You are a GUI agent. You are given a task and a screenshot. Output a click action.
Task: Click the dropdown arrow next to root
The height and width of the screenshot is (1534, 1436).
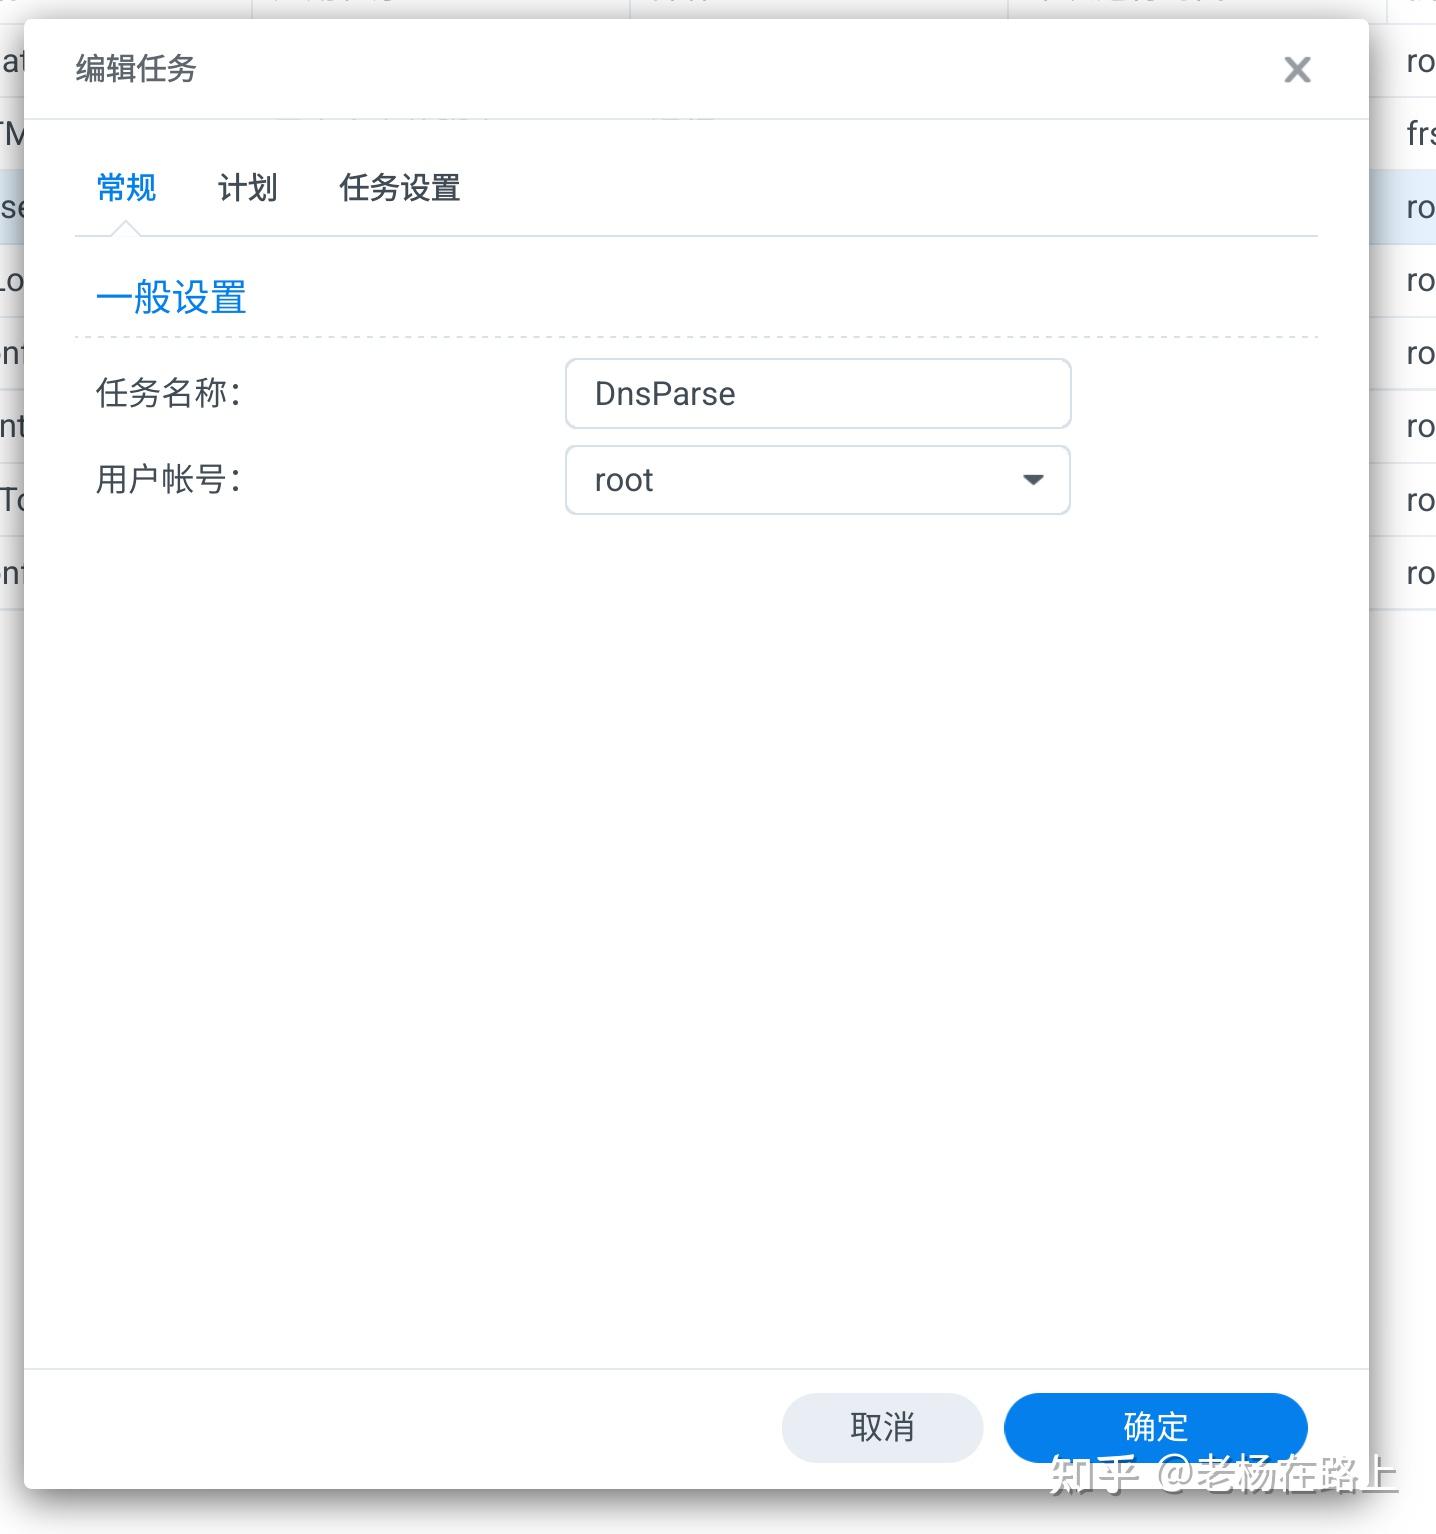coord(1032,480)
